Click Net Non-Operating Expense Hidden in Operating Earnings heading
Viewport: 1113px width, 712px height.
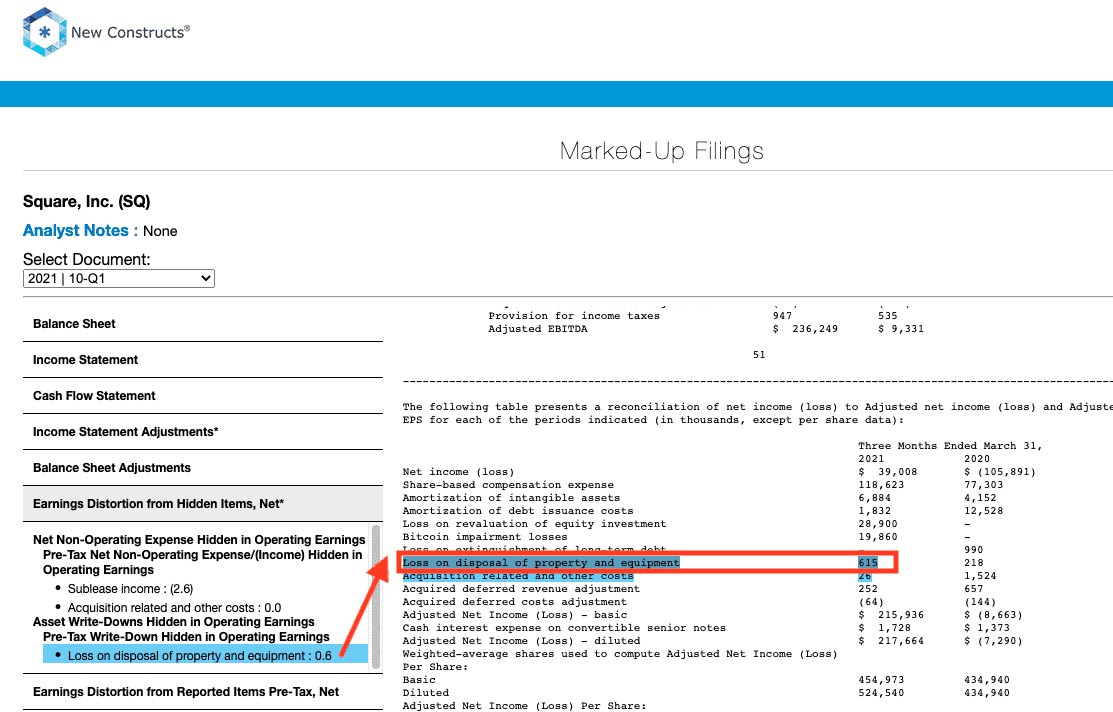pos(199,540)
